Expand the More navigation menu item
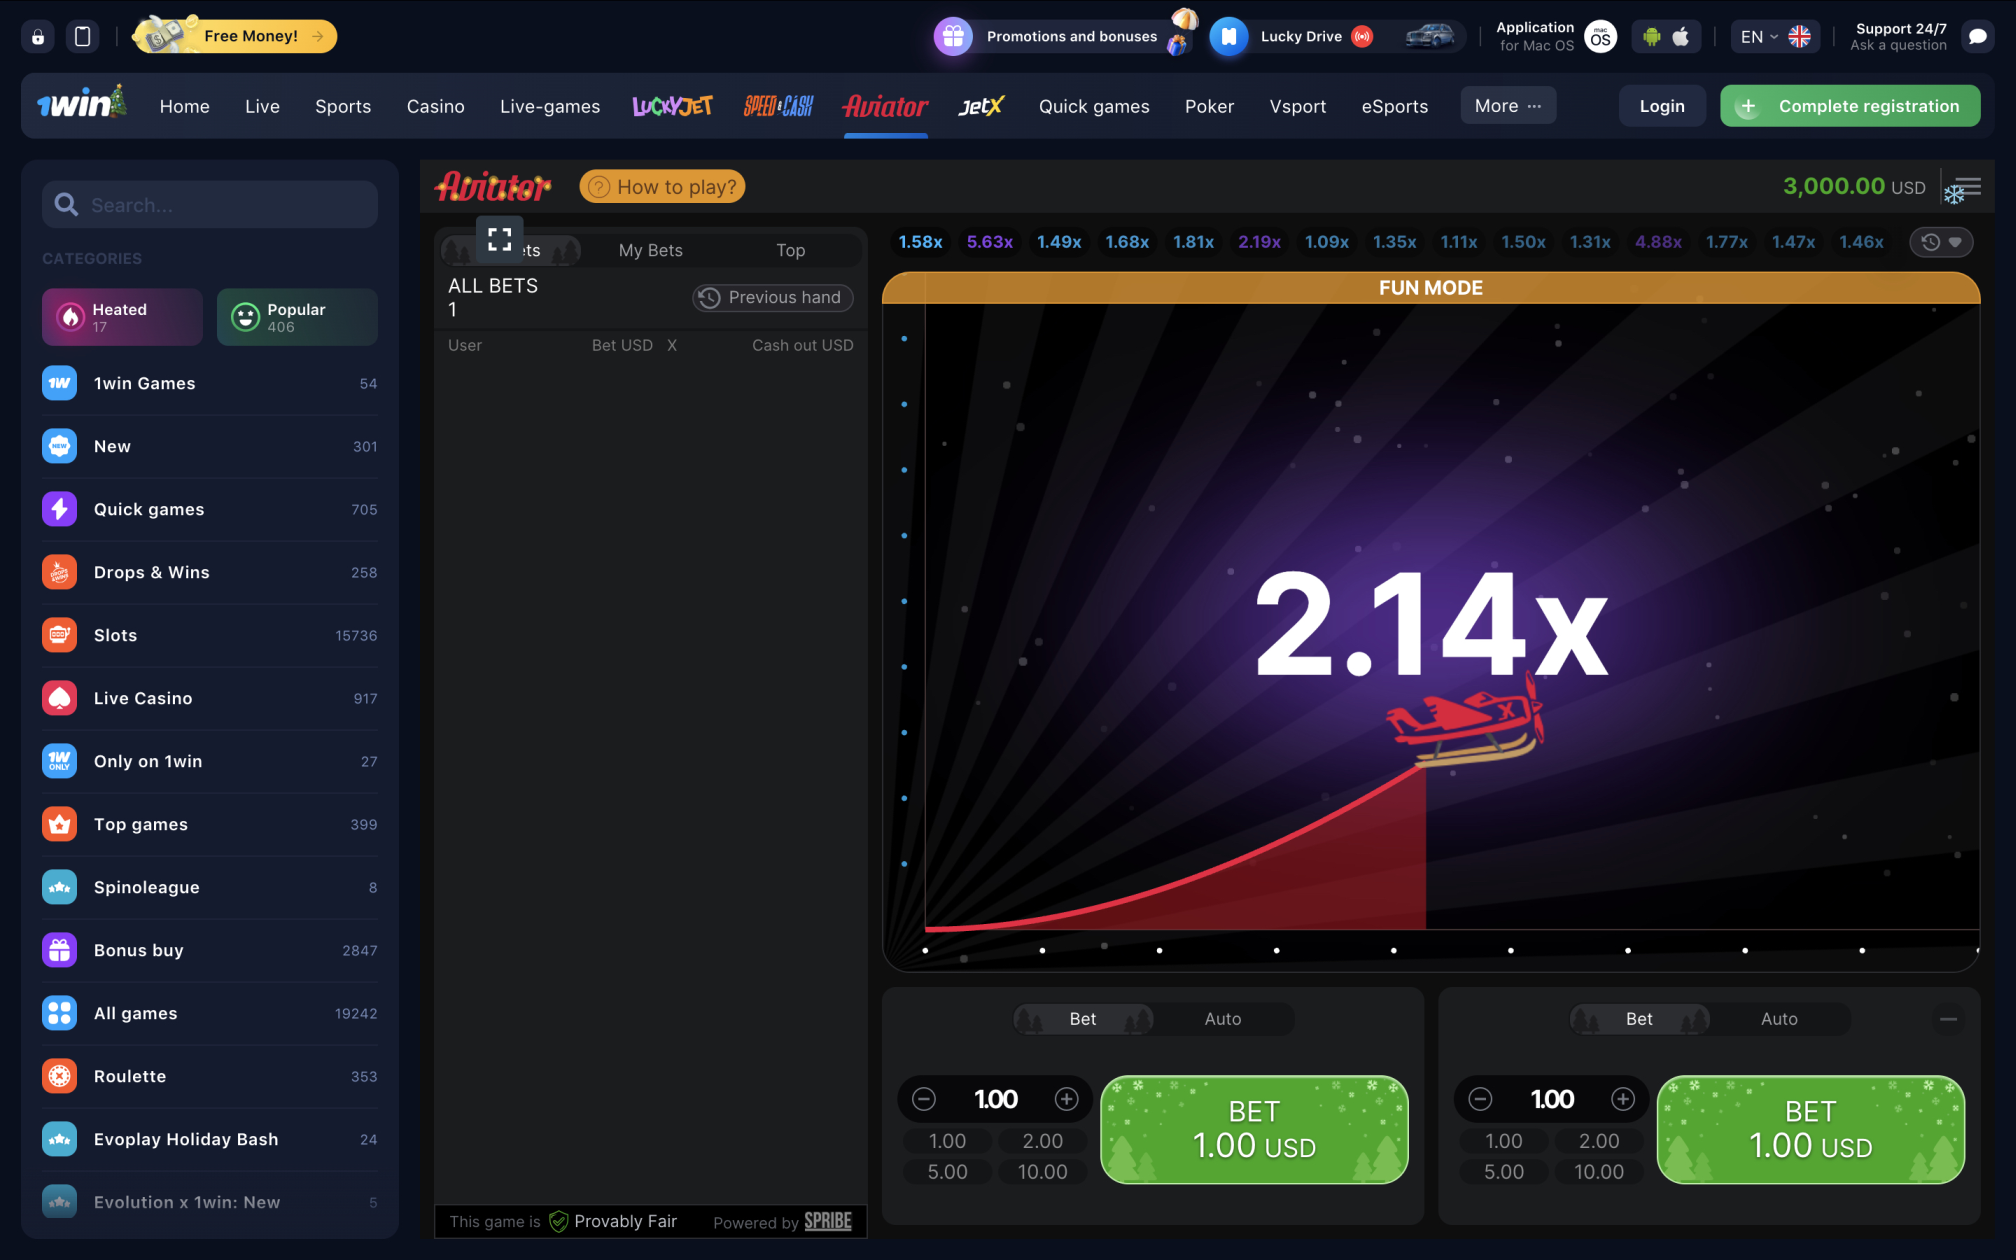The image size is (2016, 1260). 1507,105
